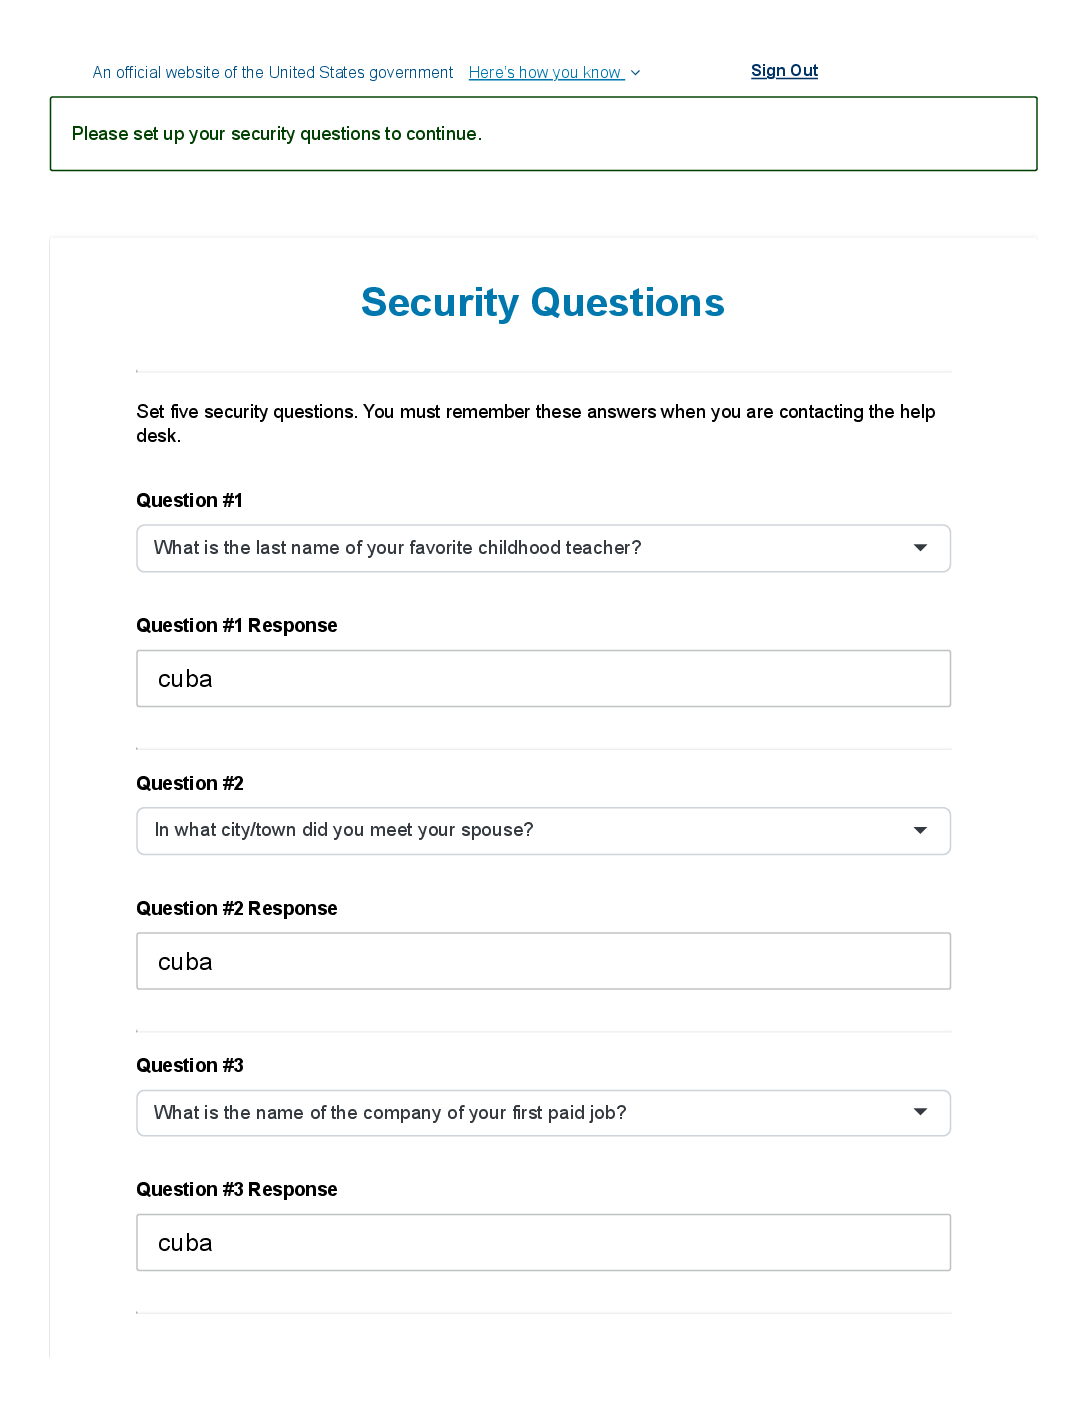
Task: Focus the Question #2 Response text field
Action: point(543,962)
